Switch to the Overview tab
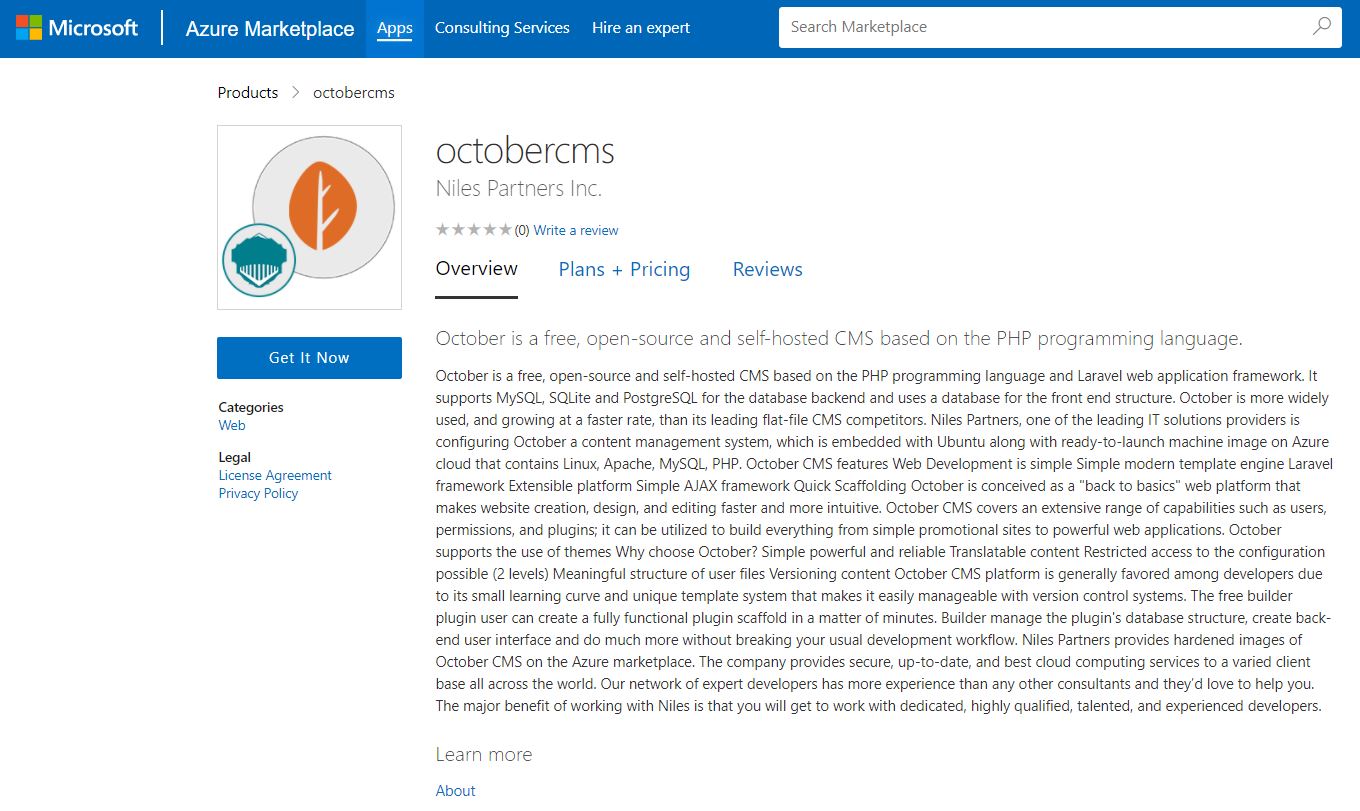 coord(477,269)
